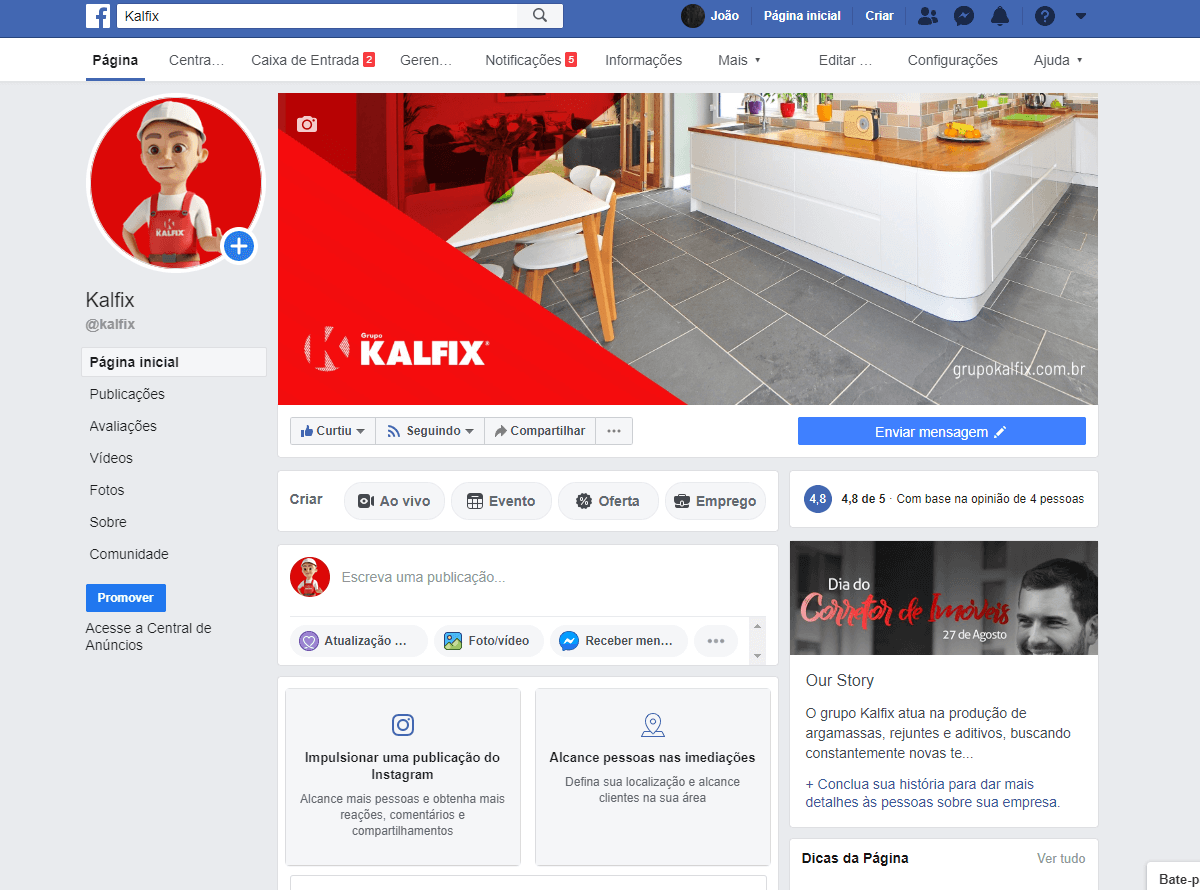Screen dimensions: 1200x890
Task: Click the search magnifier button
Action: (540, 16)
